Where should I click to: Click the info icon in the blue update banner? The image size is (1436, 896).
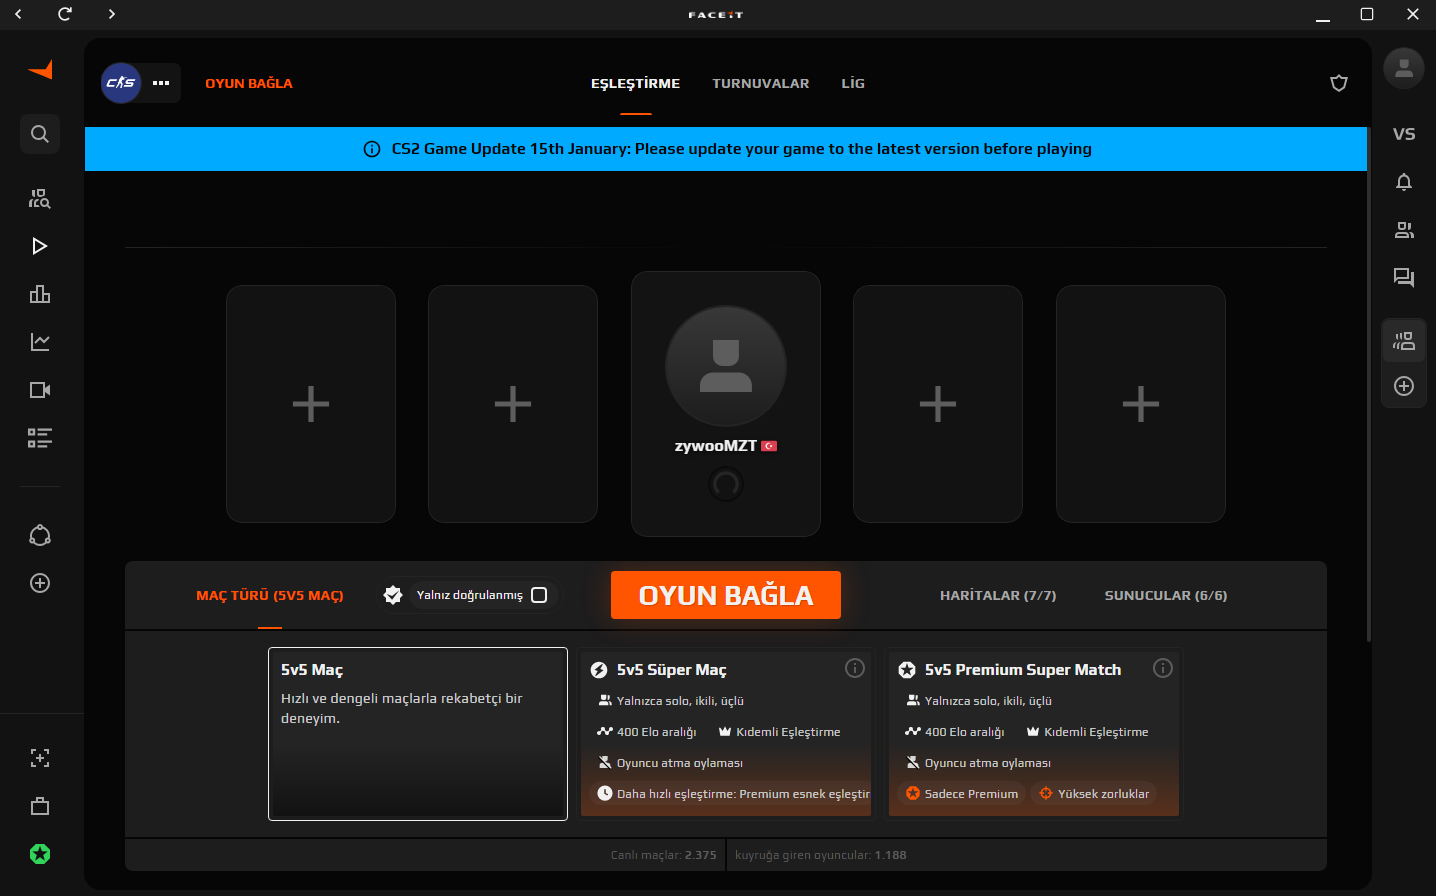coord(372,149)
